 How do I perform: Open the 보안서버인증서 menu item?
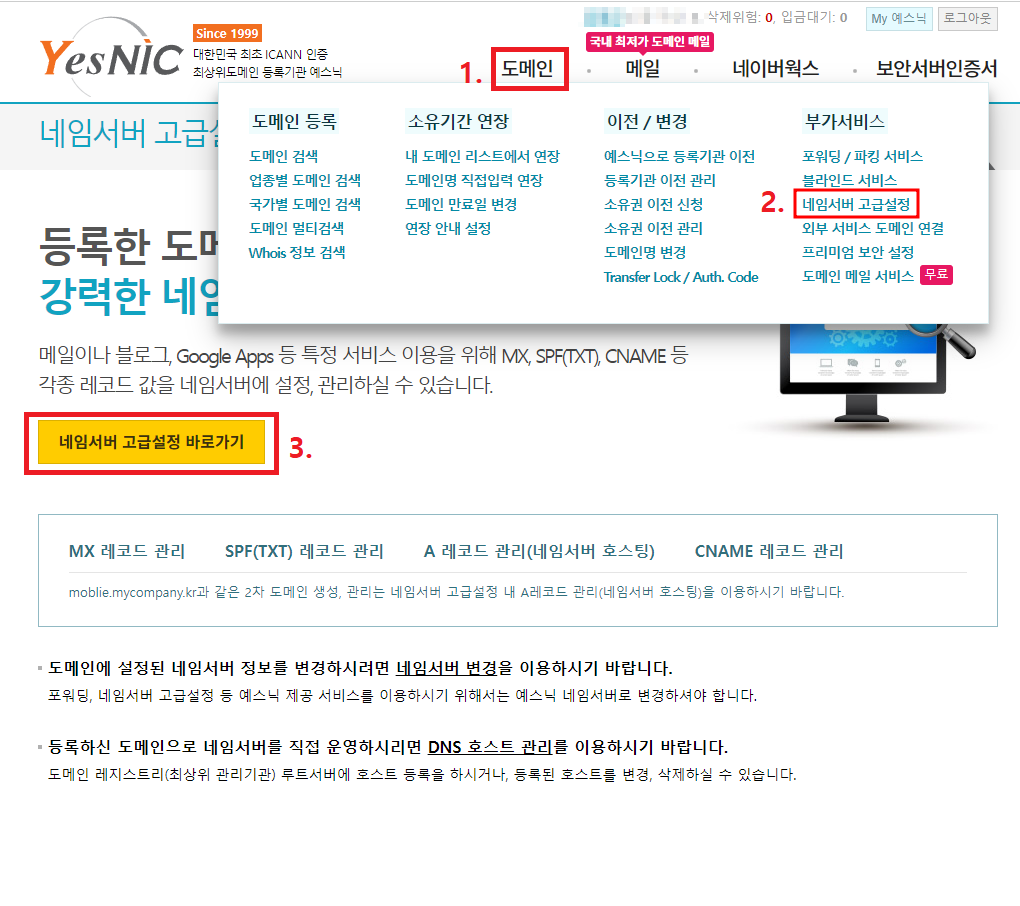936,68
